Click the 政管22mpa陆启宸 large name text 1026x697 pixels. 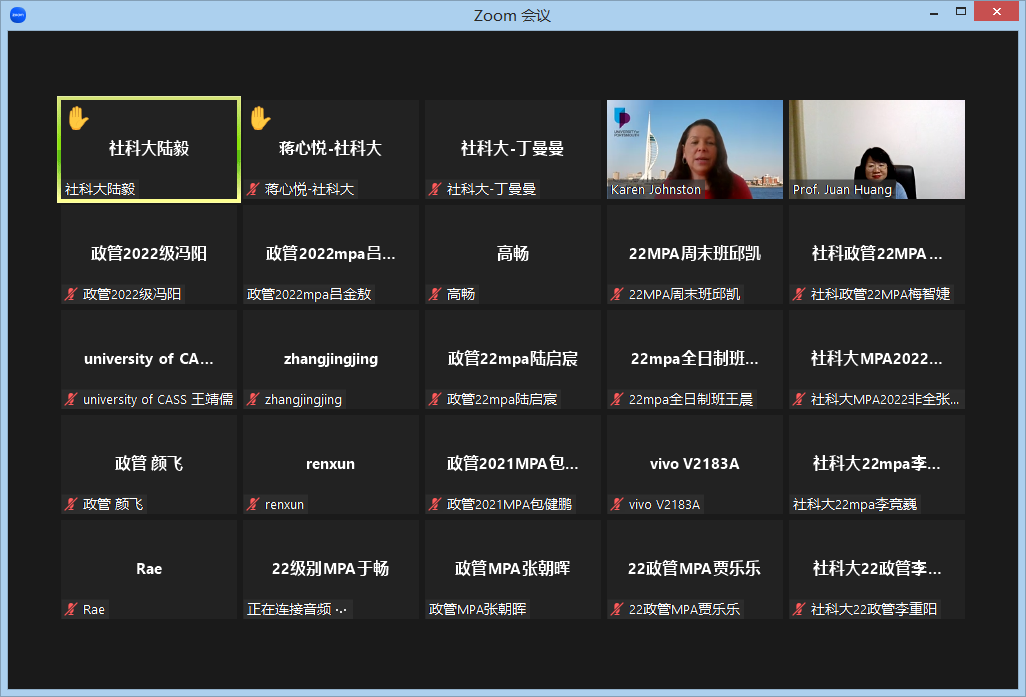pos(512,359)
